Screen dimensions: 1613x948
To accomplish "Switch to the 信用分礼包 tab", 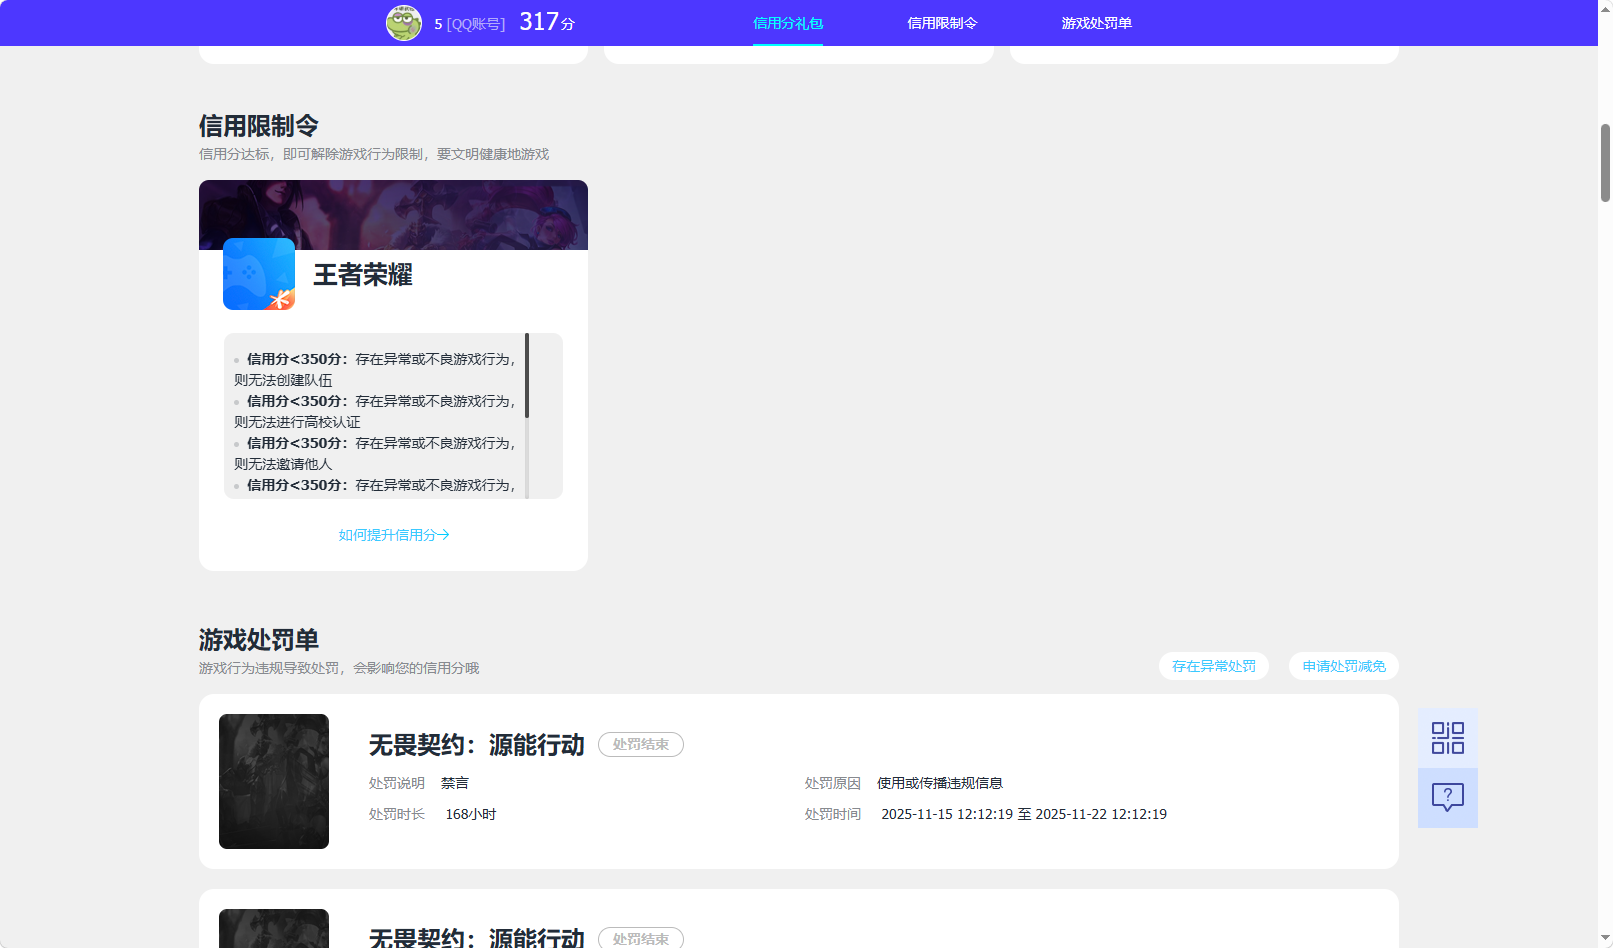I will point(786,22).
